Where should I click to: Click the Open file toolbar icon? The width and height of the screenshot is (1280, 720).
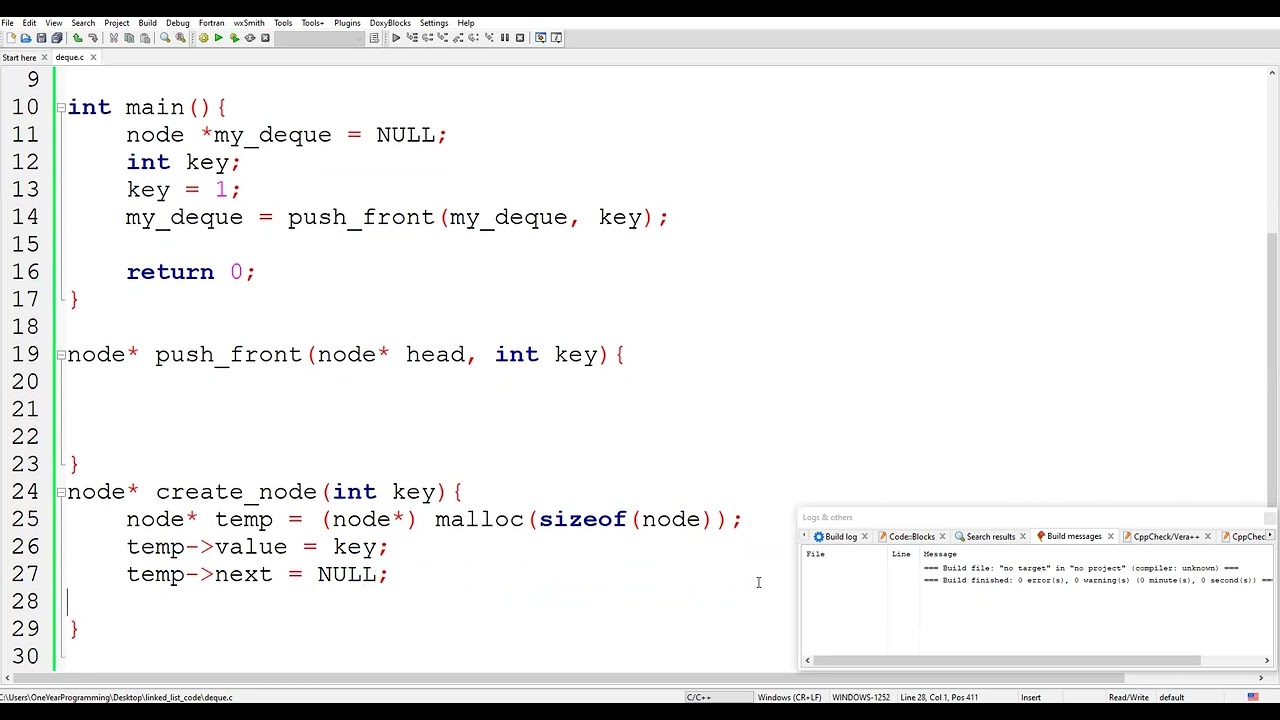pyautogui.click(x=26, y=38)
